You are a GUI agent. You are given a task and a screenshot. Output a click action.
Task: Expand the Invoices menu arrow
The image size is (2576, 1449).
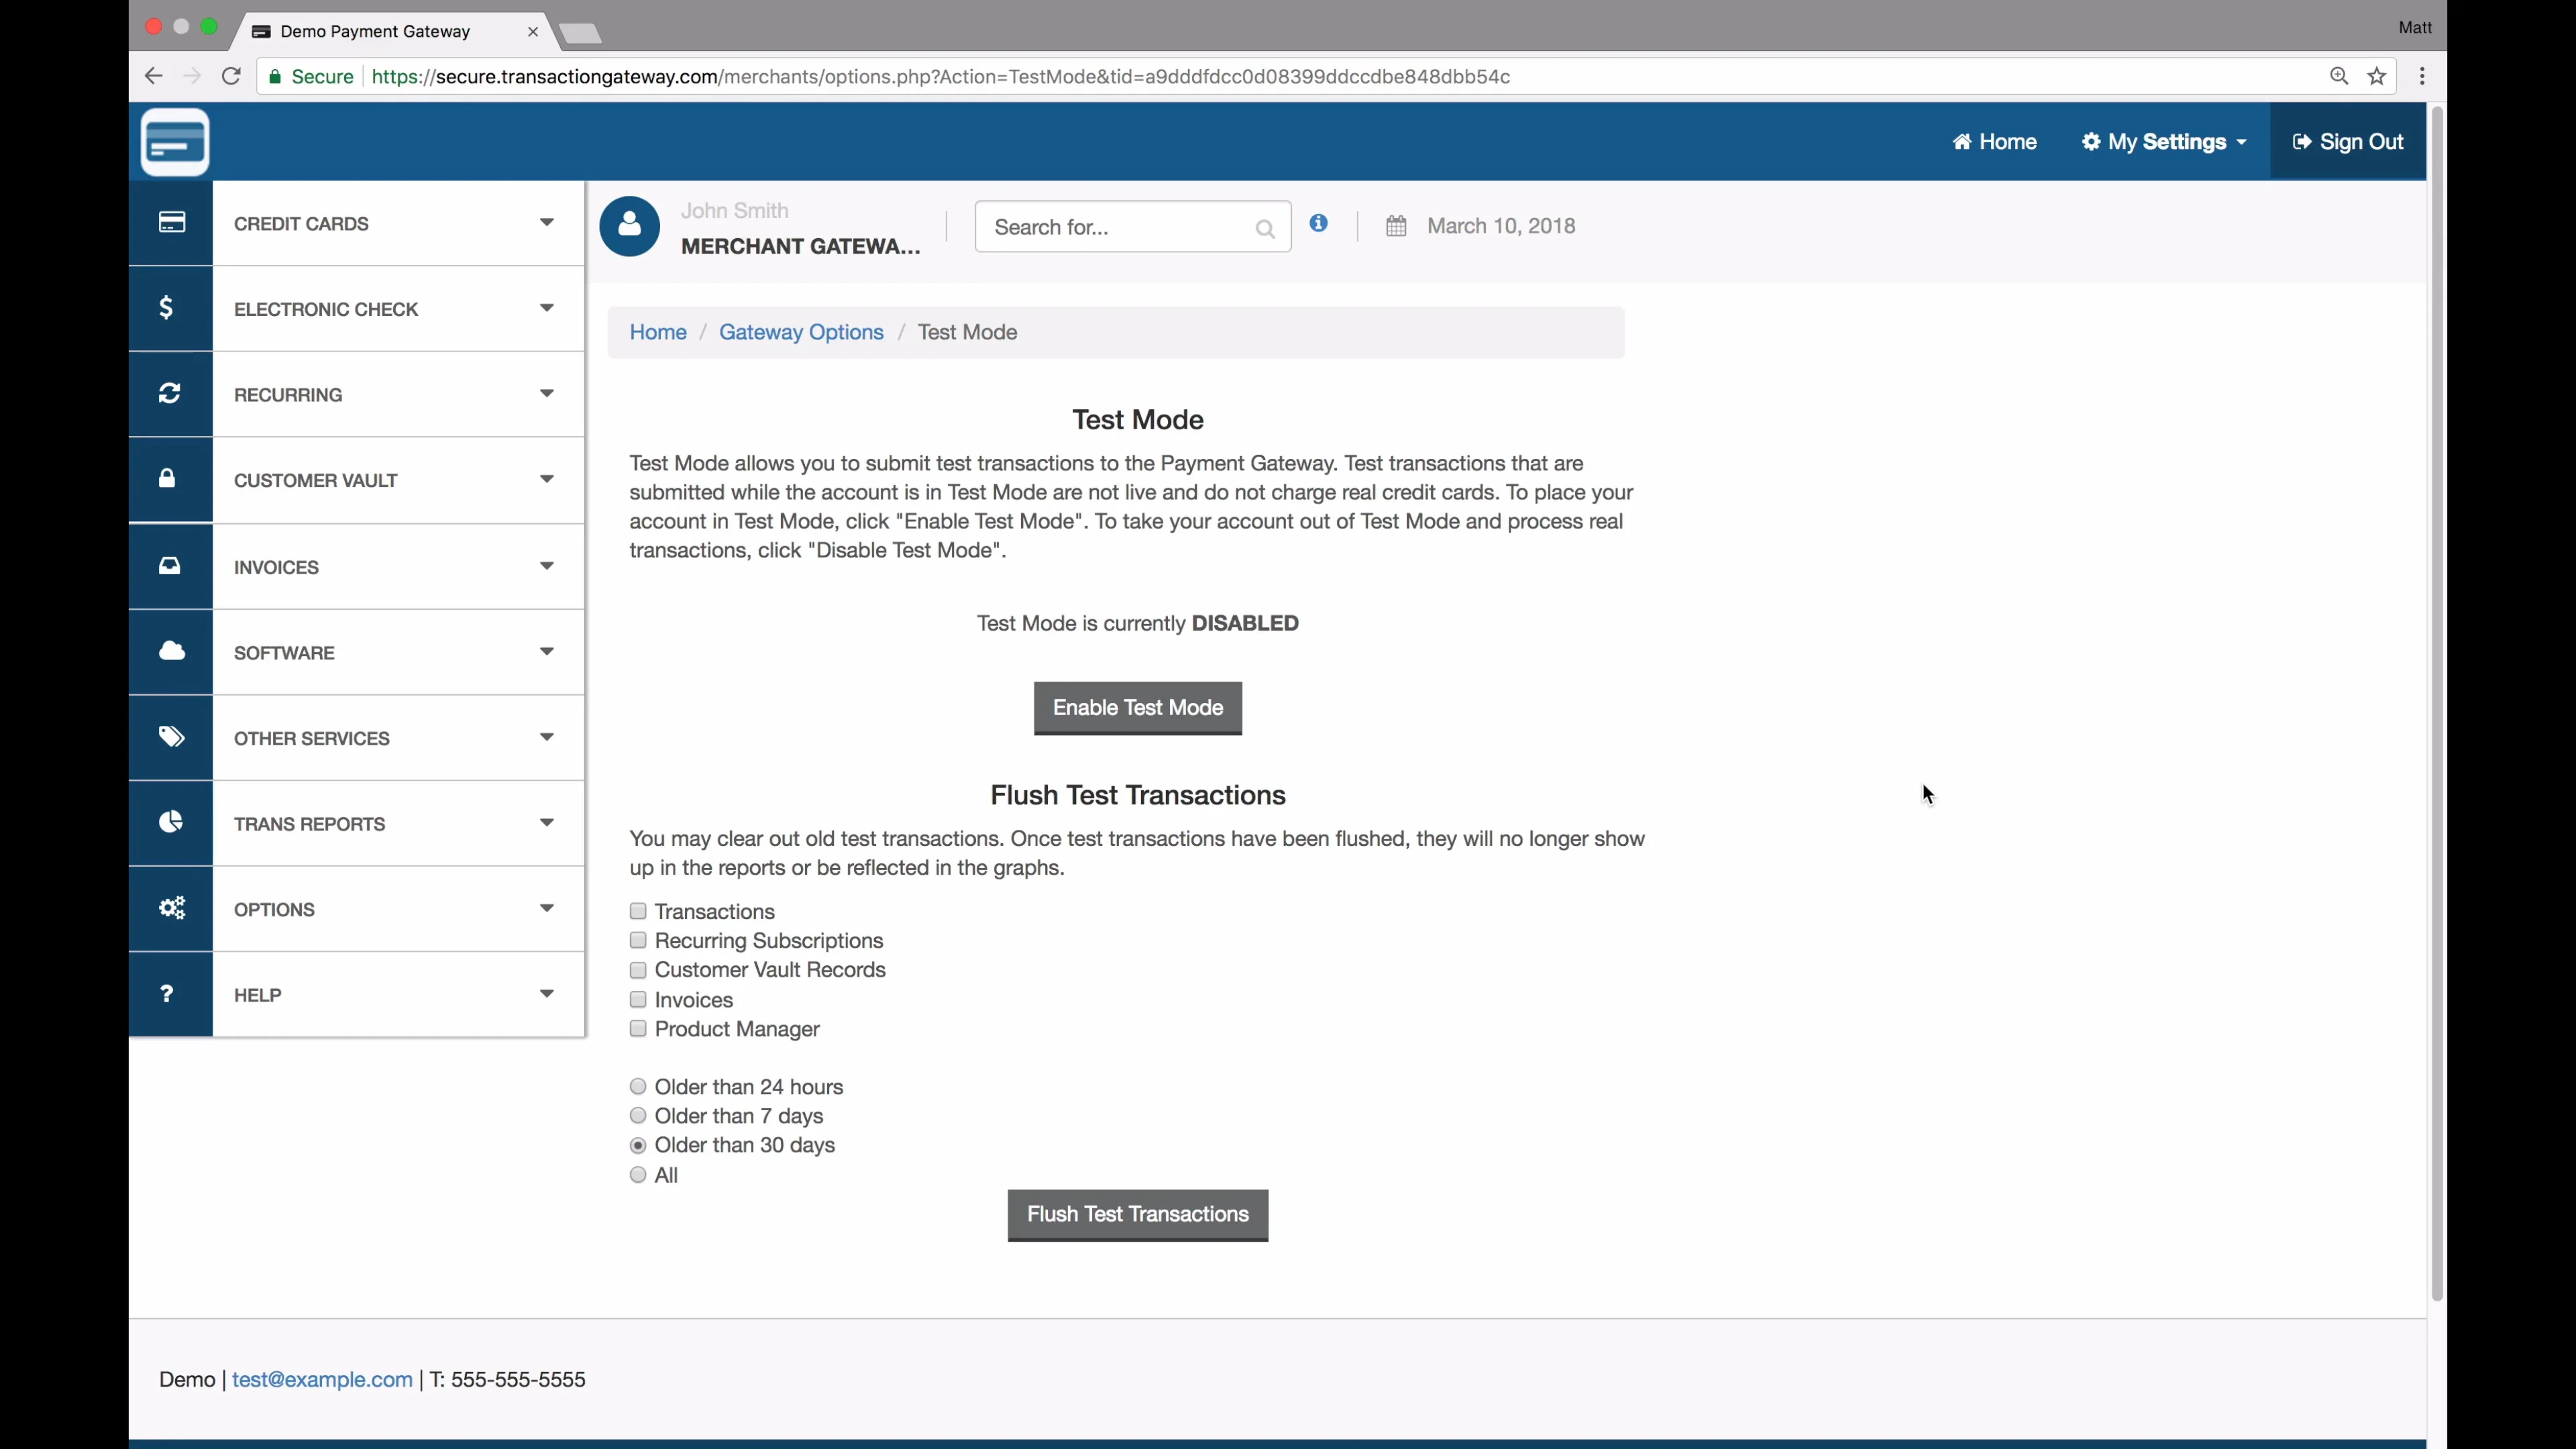tap(546, 566)
